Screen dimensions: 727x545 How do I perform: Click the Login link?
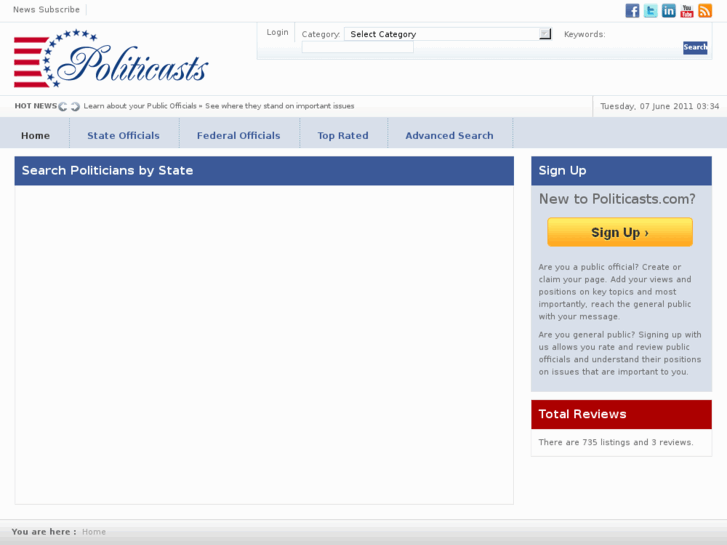(277, 32)
